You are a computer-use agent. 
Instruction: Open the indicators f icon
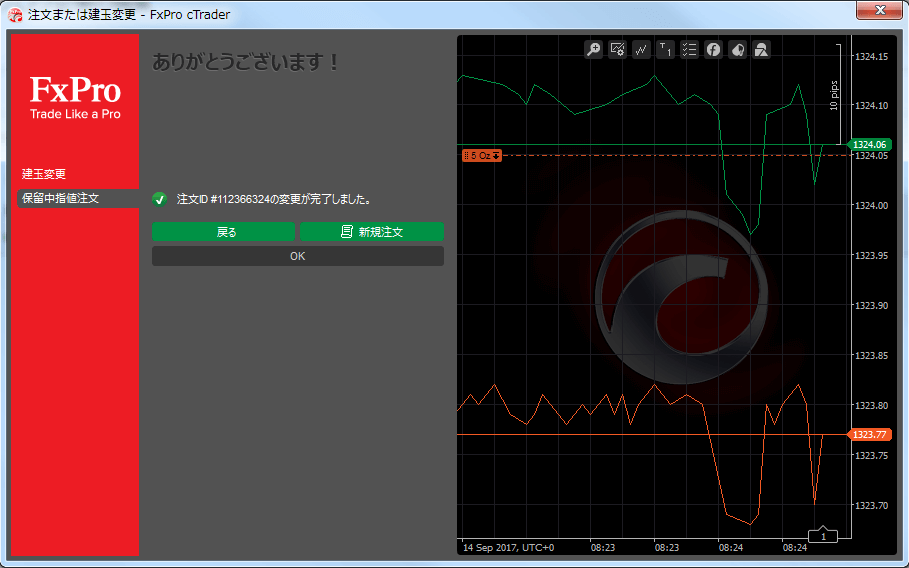pyautogui.click(x=713, y=50)
